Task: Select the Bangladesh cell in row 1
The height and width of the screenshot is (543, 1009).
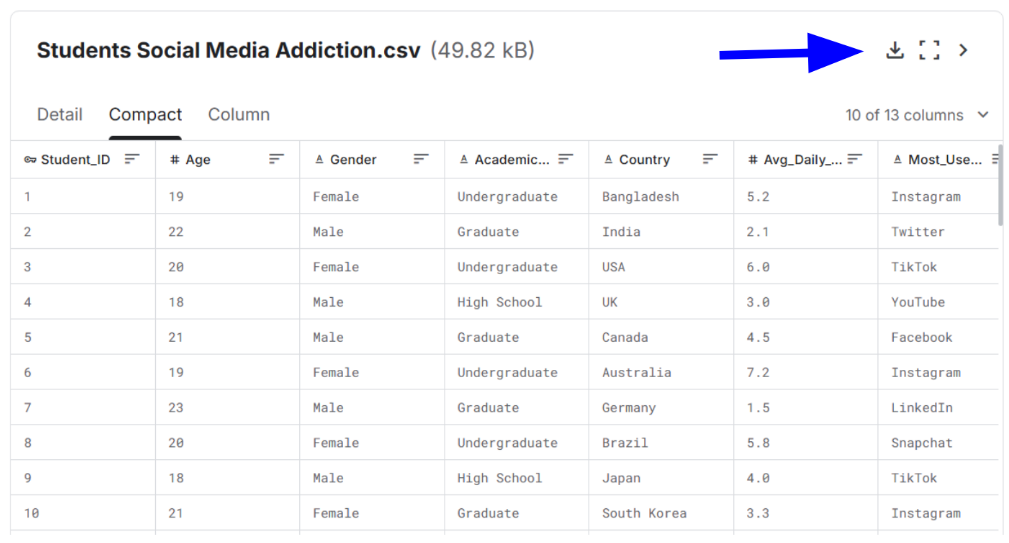Action: click(640, 197)
